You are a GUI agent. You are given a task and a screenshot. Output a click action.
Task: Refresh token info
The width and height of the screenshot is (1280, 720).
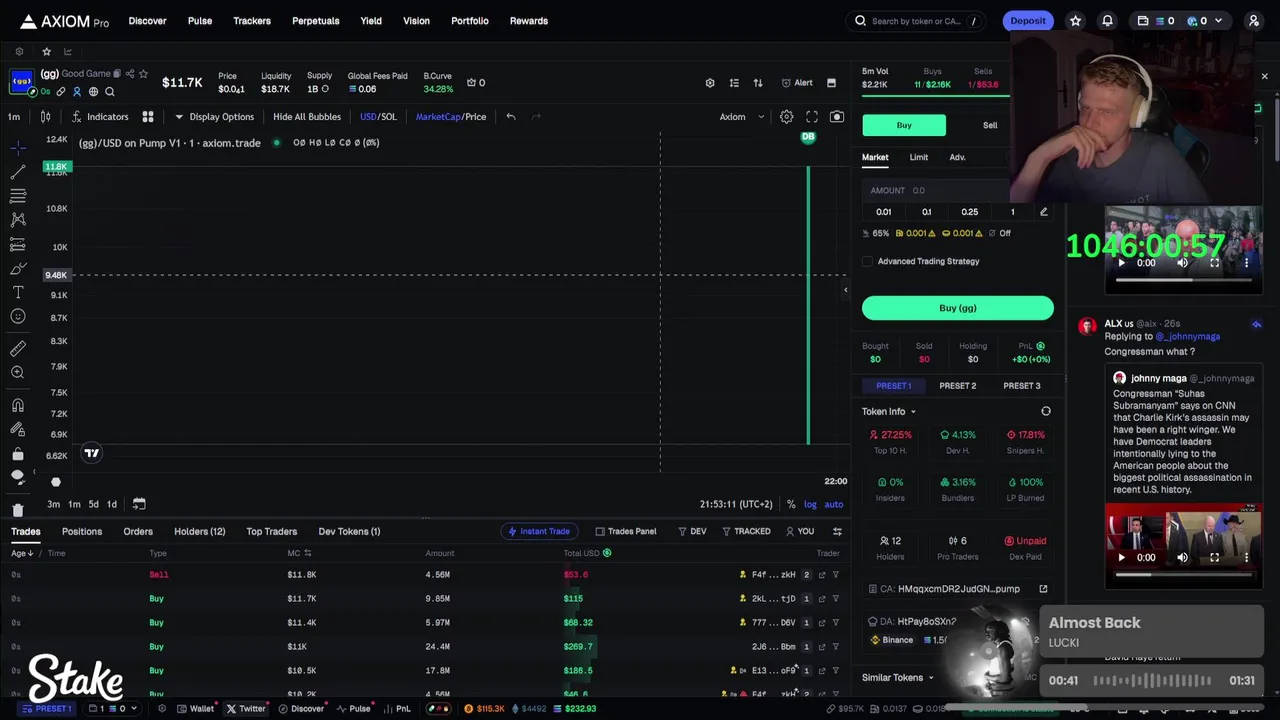[1046, 412]
